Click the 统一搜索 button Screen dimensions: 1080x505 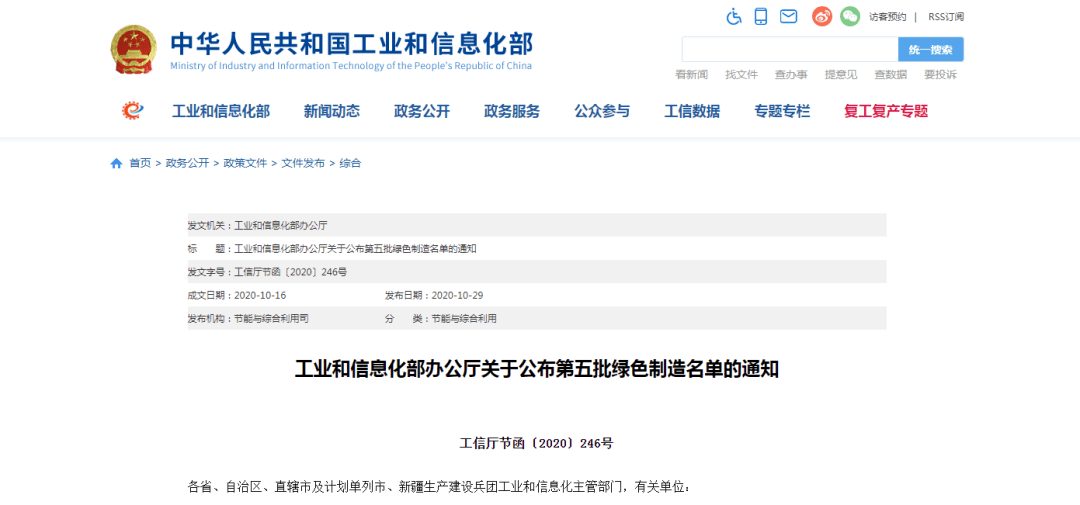931,50
